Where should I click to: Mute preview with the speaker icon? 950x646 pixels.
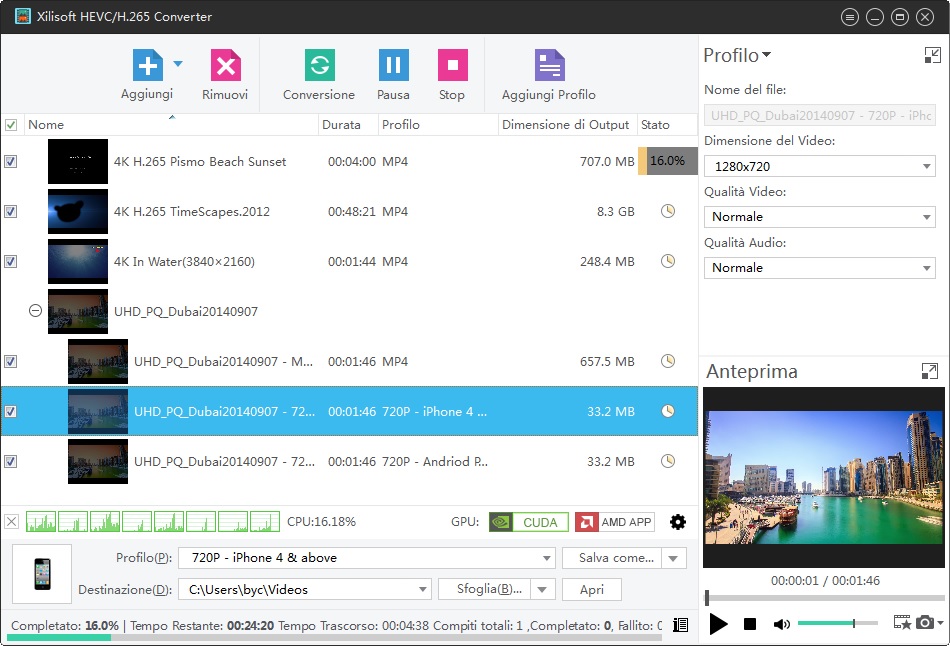[782, 624]
